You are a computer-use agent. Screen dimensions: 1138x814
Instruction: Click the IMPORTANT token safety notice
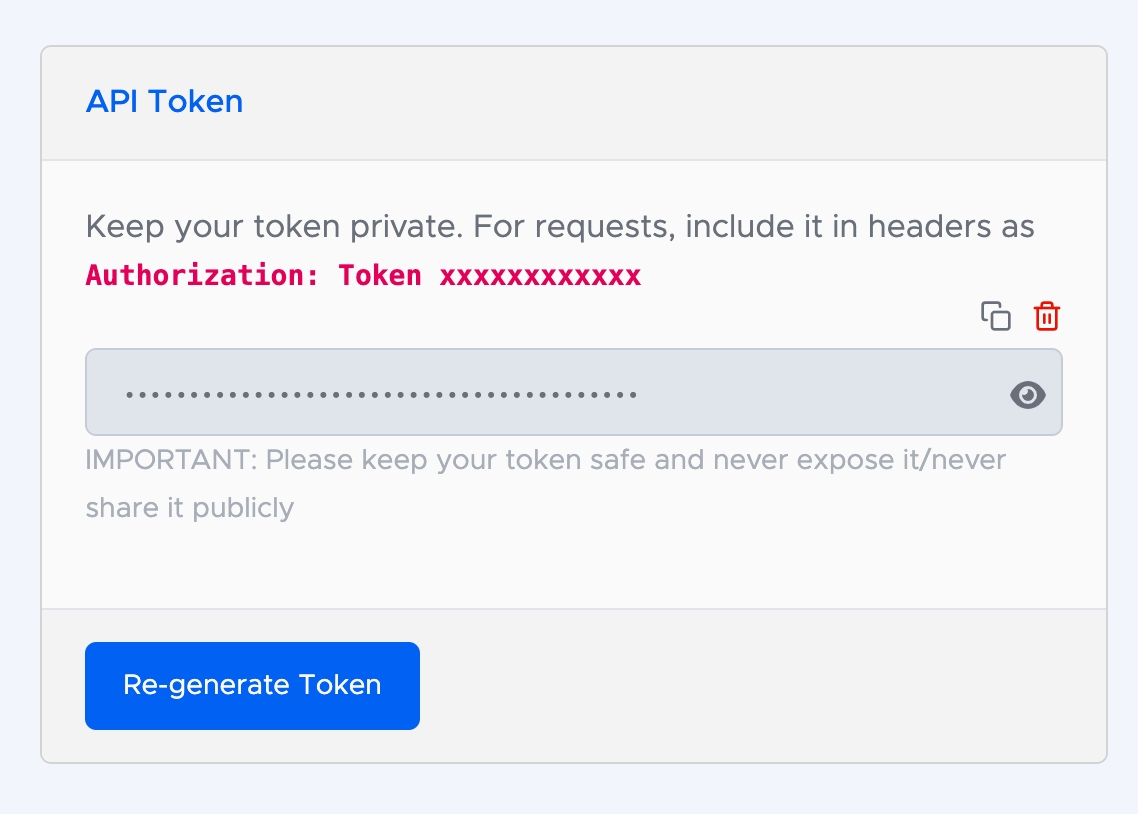(x=545, y=461)
